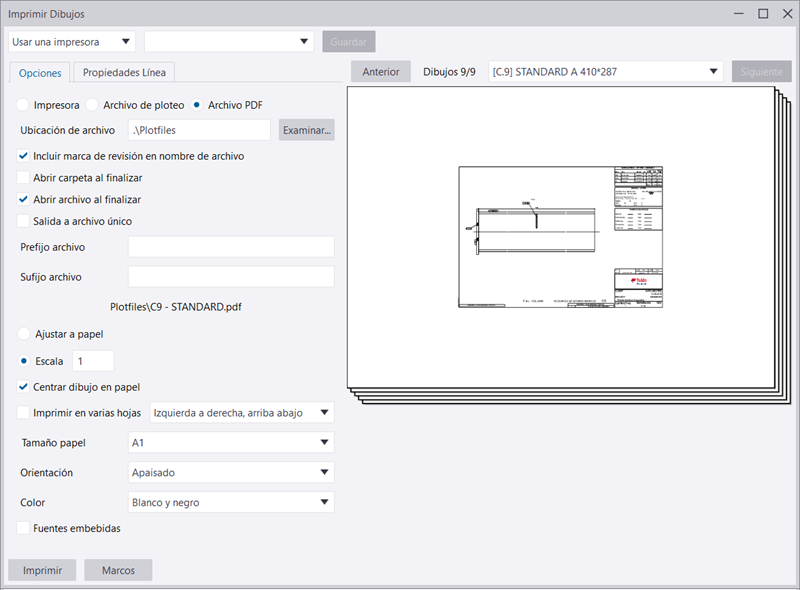The height and width of the screenshot is (590, 800).
Task: Click the Prefijo archivo text field
Action: click(231, 247)
